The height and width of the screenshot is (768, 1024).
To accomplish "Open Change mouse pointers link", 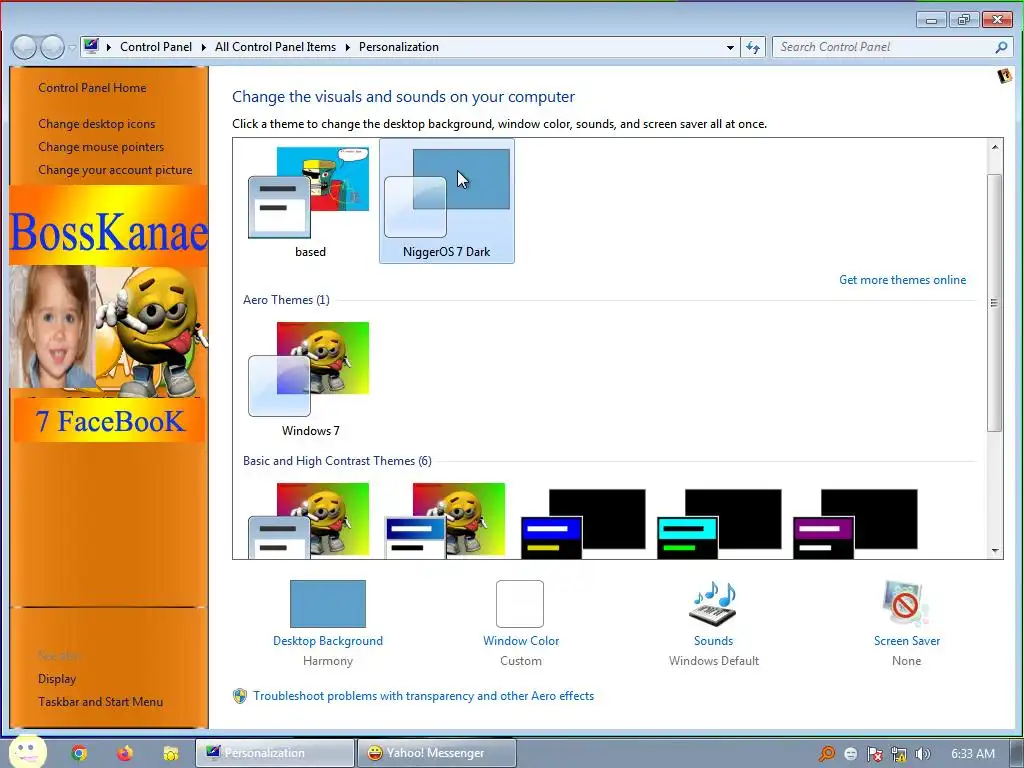I will tap(101, 147).
